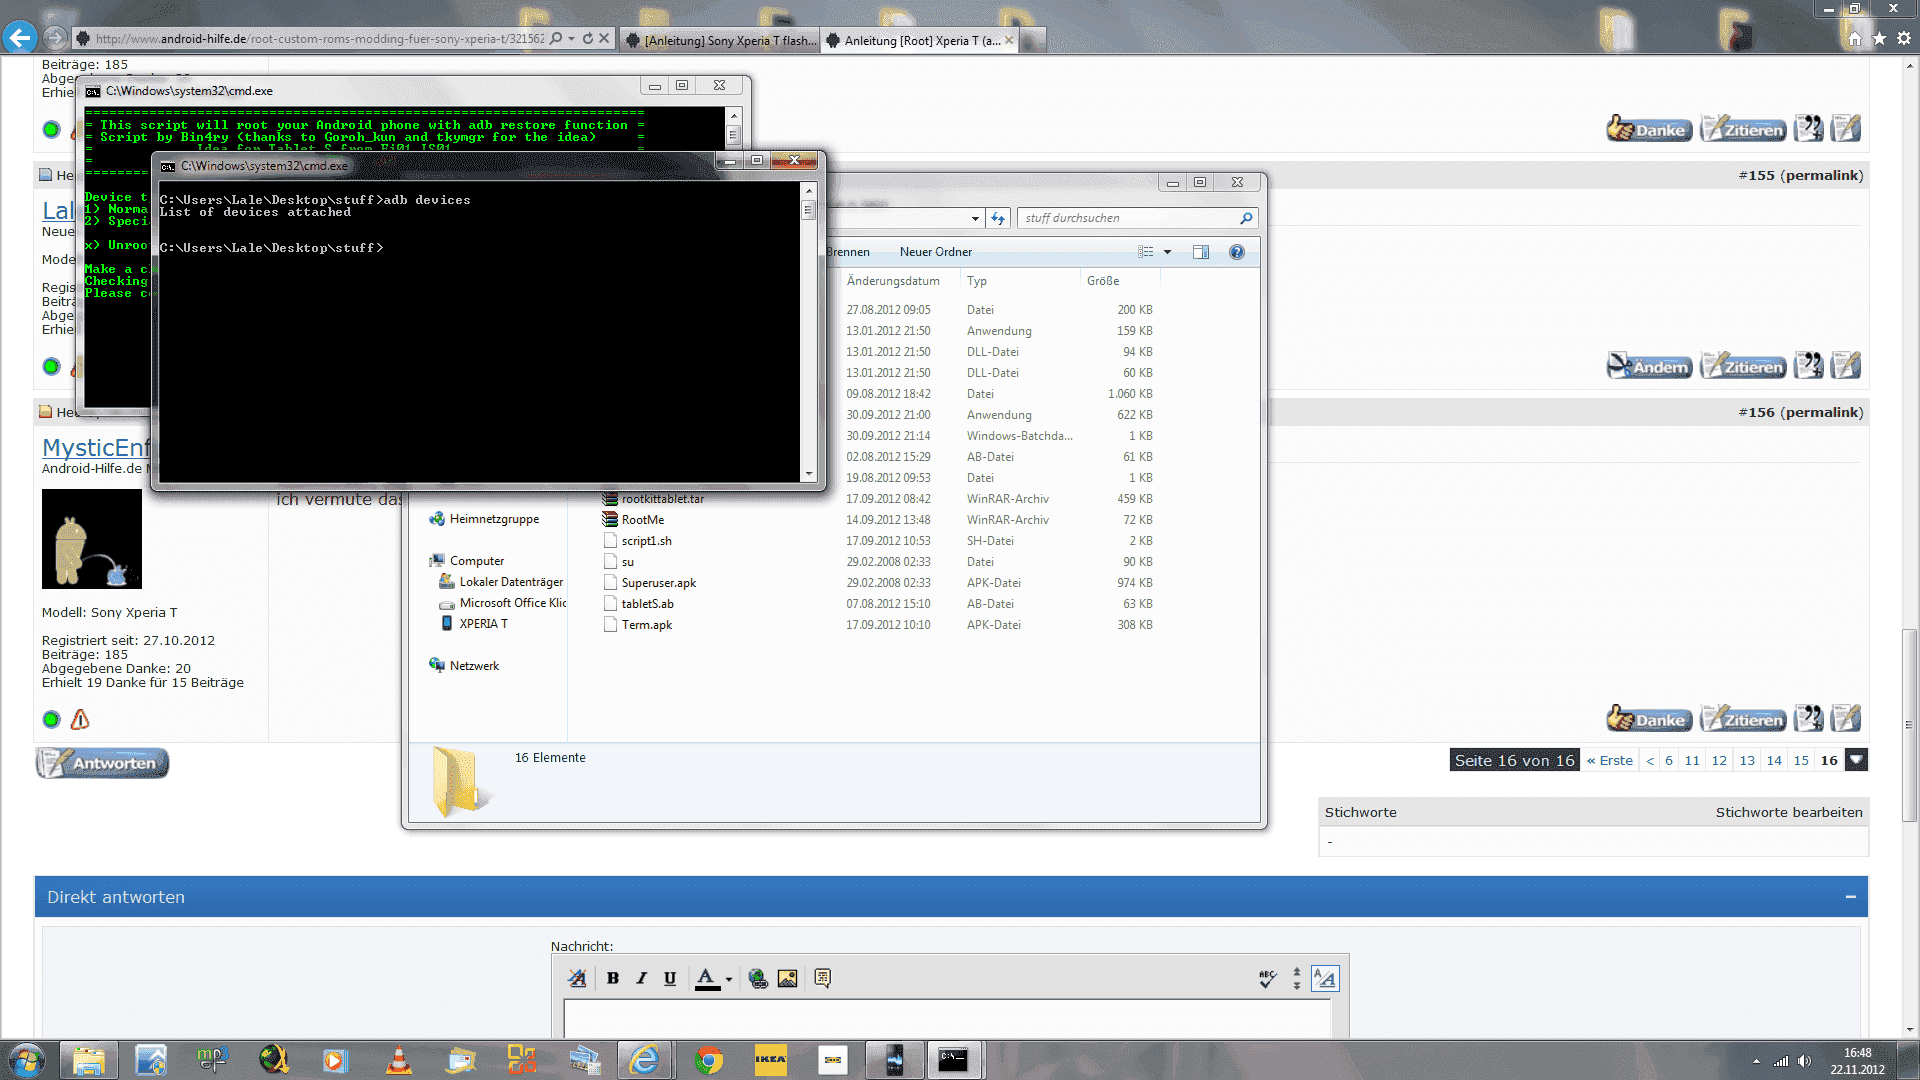Click the insert link globe icon
The width and height of the screenshot is (1920, 1080).
click(x=758, y=978)
